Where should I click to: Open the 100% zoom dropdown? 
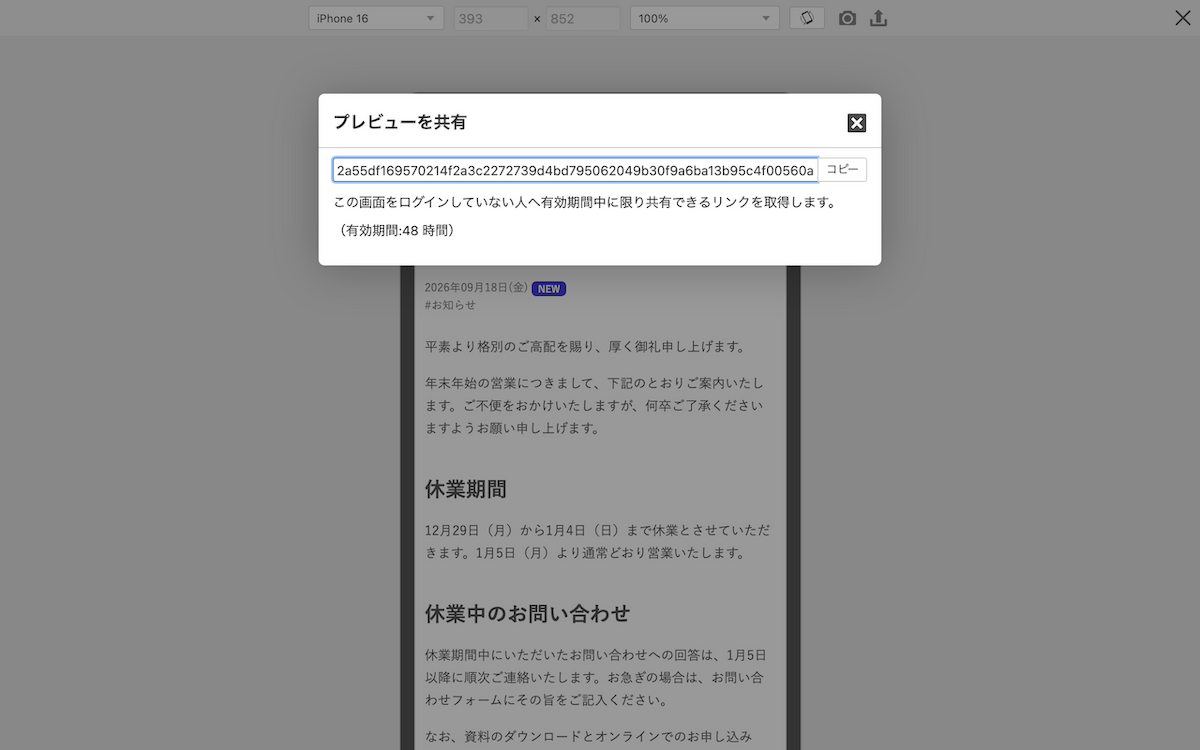[705, 18]
